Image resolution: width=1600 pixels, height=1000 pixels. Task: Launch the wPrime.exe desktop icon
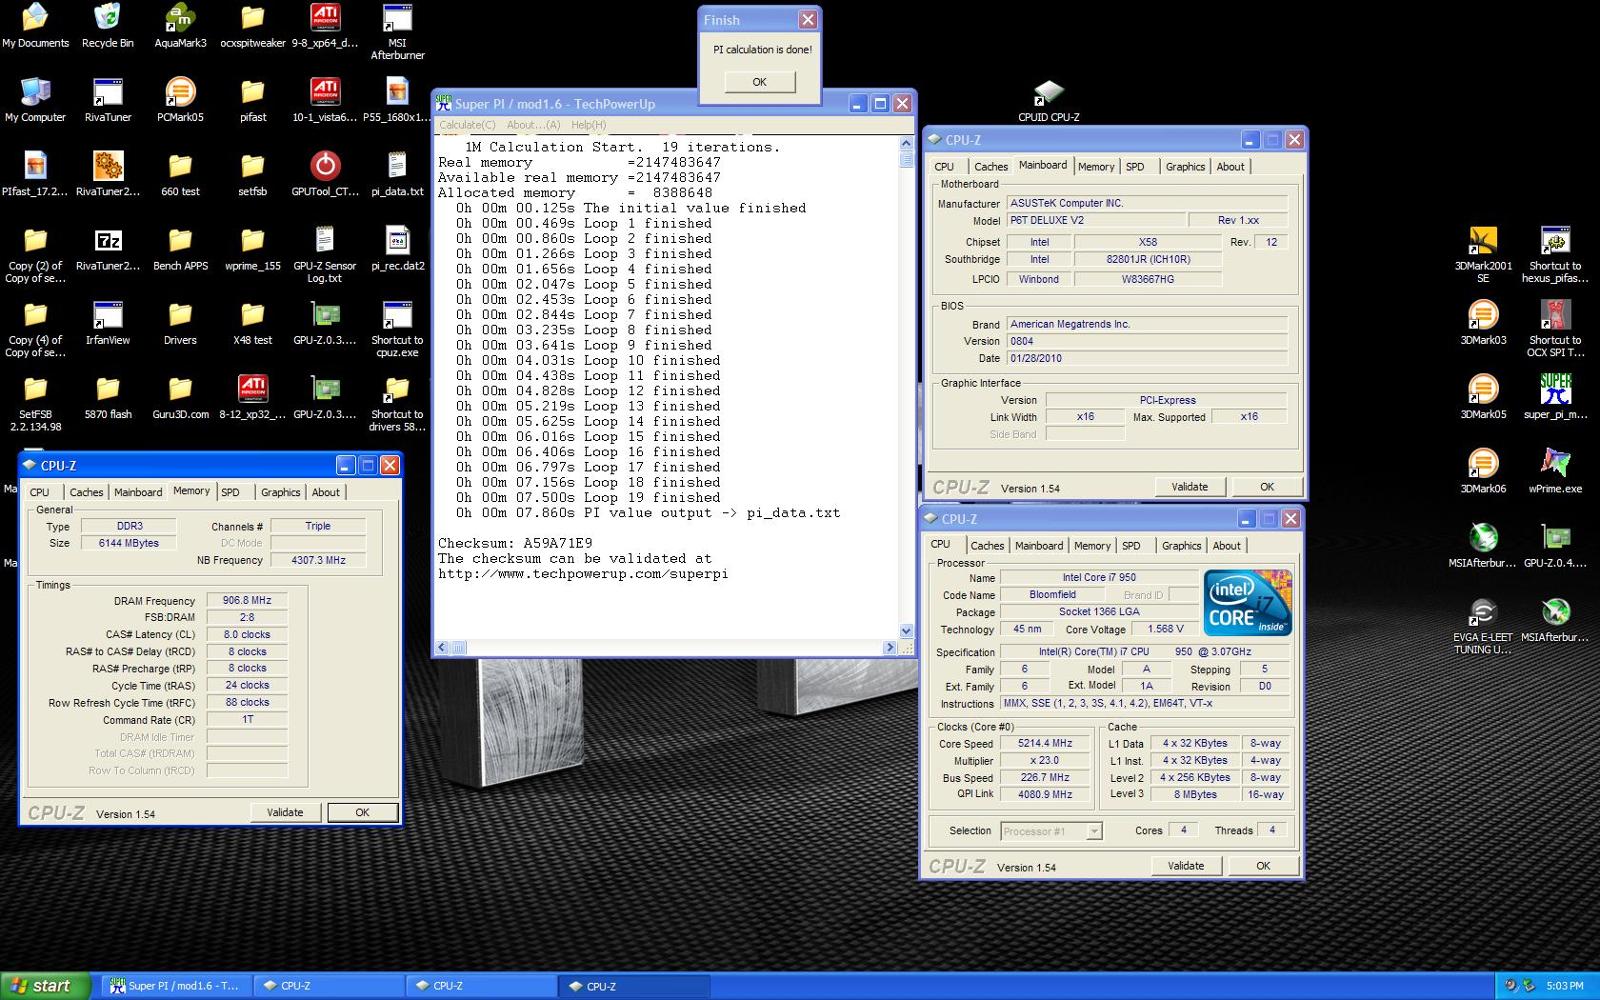tap(1555, 471)
